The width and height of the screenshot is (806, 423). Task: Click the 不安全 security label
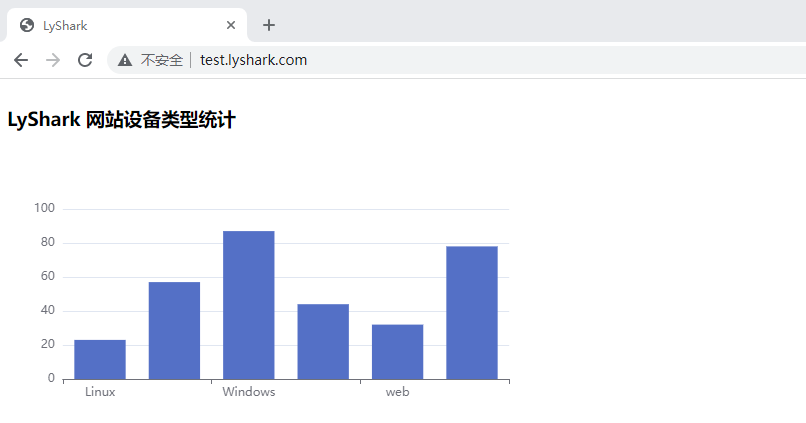coord(161,60)
